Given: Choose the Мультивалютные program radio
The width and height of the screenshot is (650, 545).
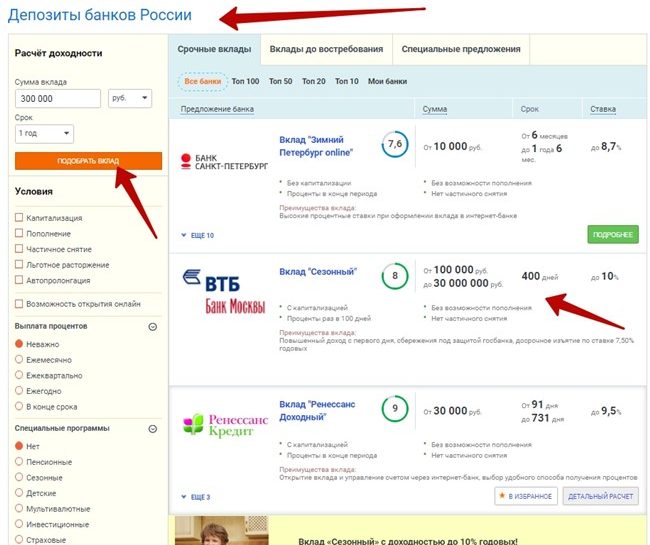Looking at the screenshot, I should tap(19, 508).
